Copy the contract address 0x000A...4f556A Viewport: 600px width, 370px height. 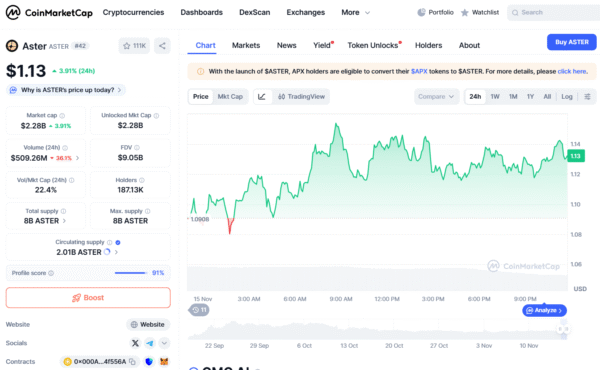click(x=132, y=362)
